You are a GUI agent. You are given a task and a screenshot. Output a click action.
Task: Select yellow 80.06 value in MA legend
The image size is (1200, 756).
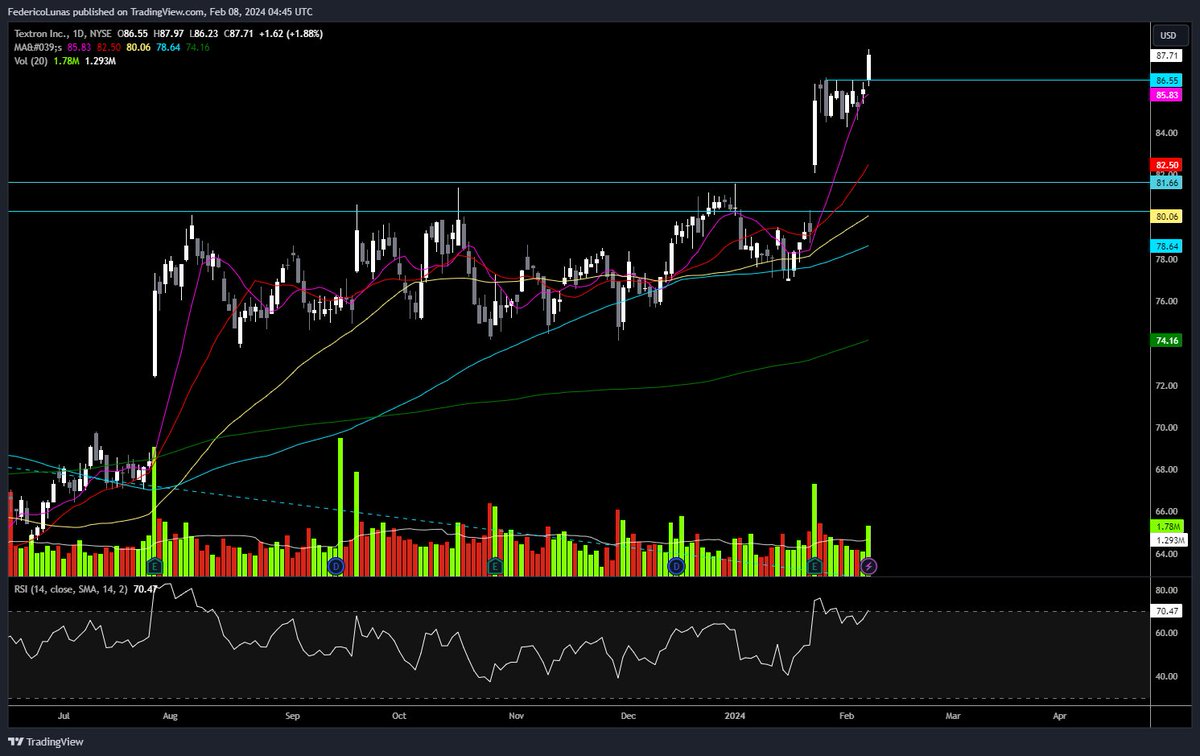point(138,46)
